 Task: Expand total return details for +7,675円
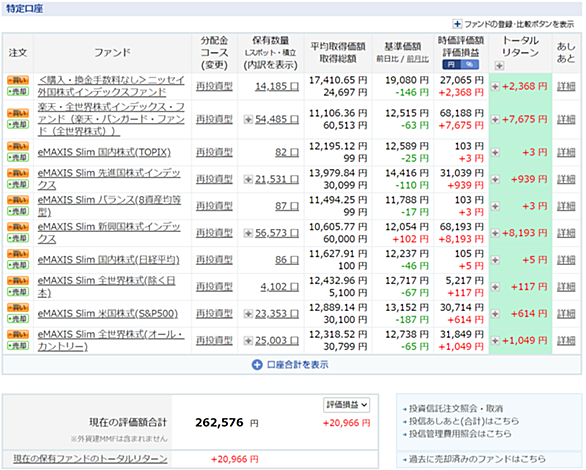(495, 120)
